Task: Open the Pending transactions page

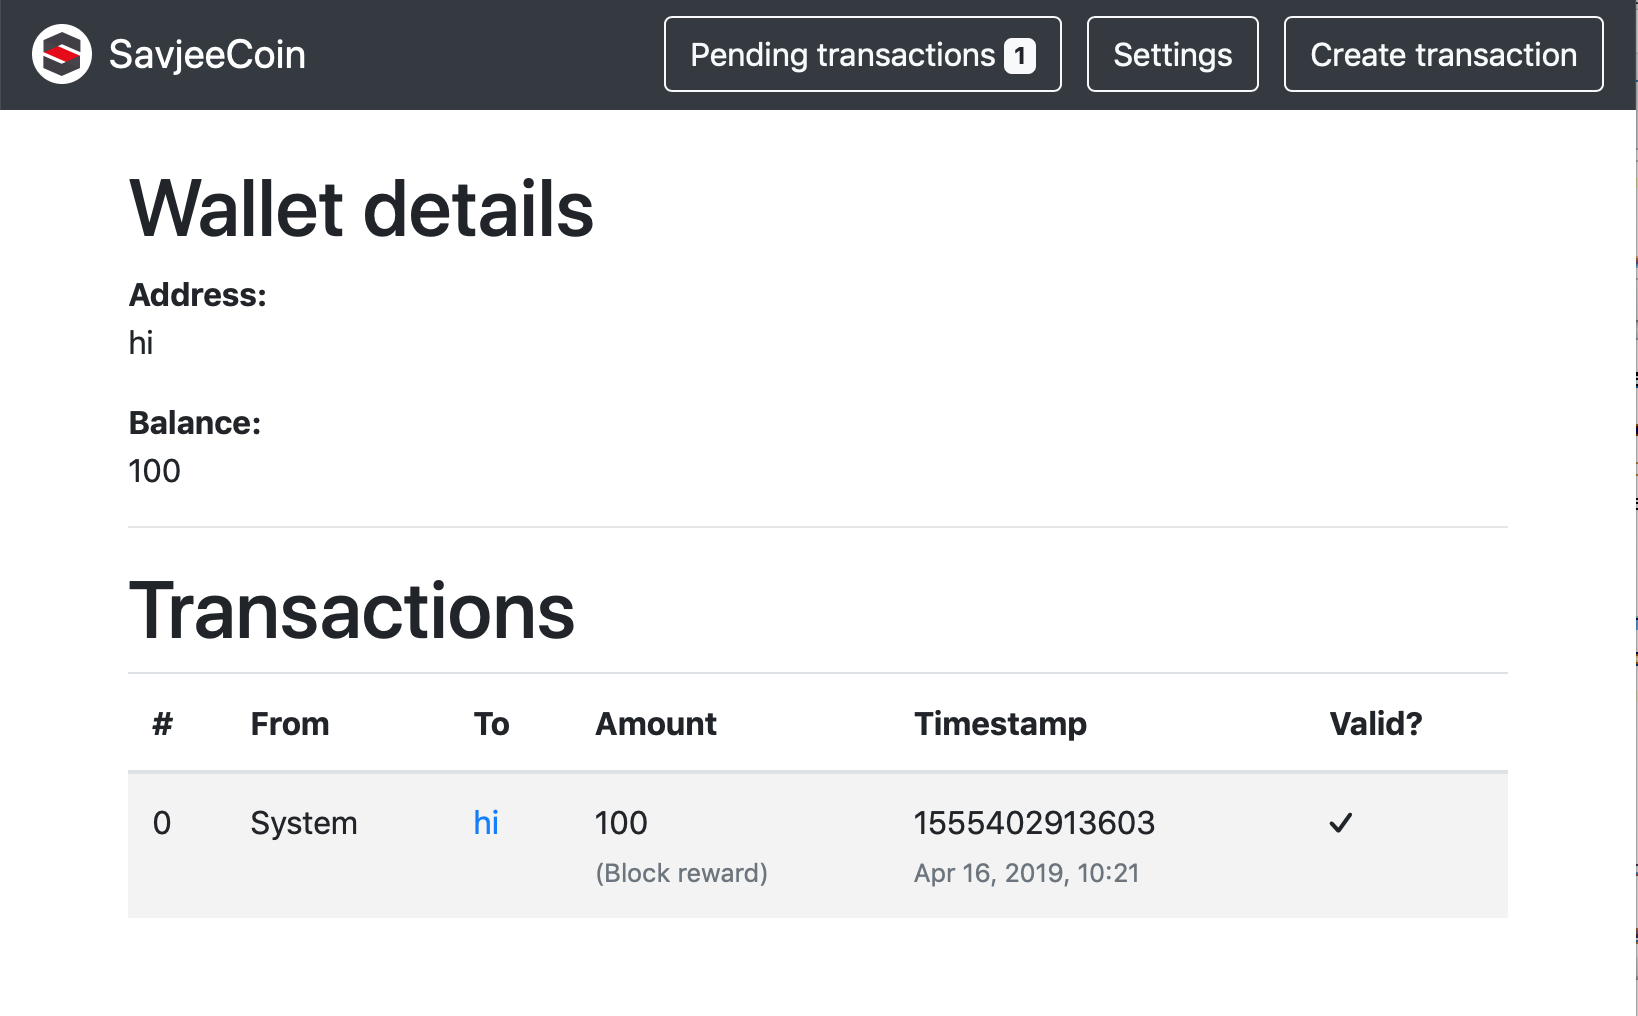Action: click(x=842, y=55)
